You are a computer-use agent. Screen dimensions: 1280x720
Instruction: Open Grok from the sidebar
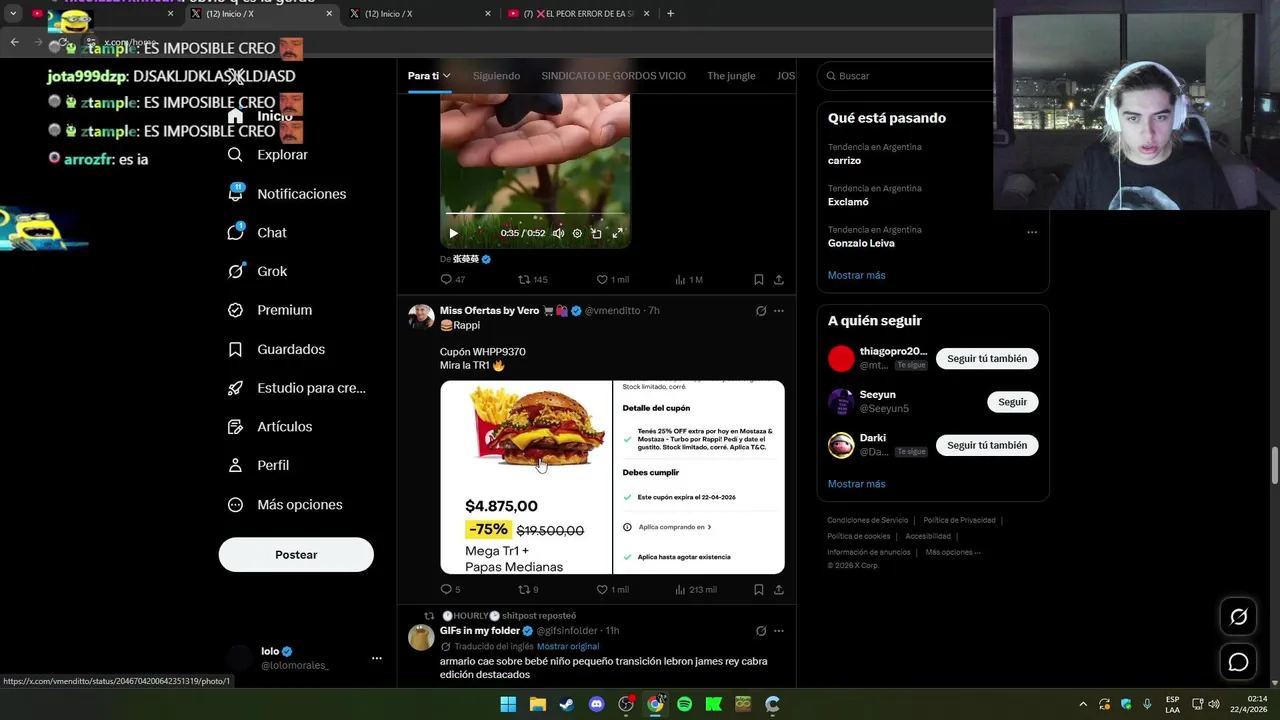pyautogui.click(x=257, y=271)
